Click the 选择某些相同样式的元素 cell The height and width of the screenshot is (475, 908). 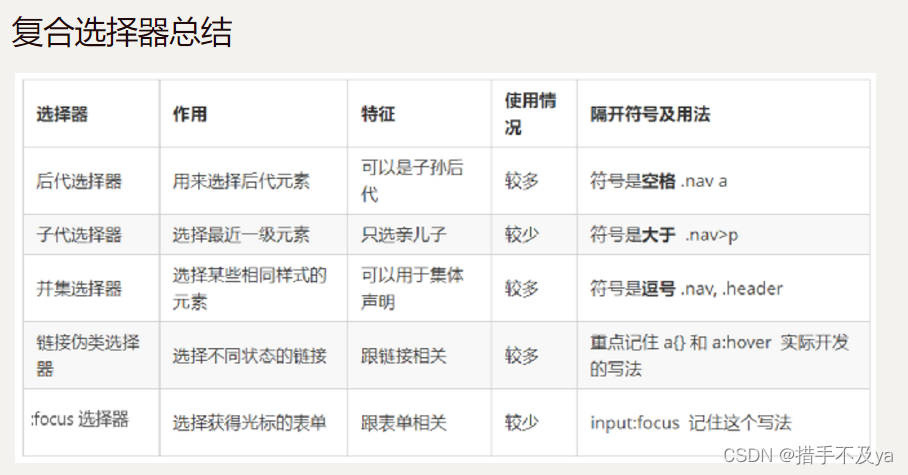[254, 288]
